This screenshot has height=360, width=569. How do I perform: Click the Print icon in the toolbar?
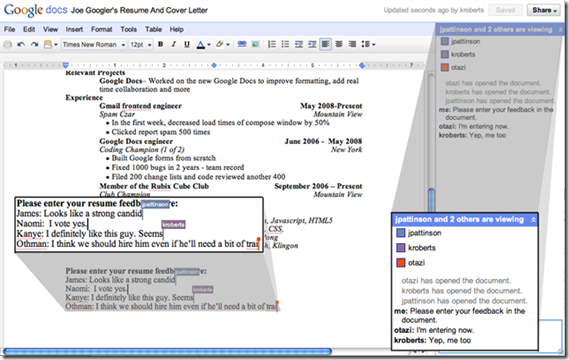[8, 44]
